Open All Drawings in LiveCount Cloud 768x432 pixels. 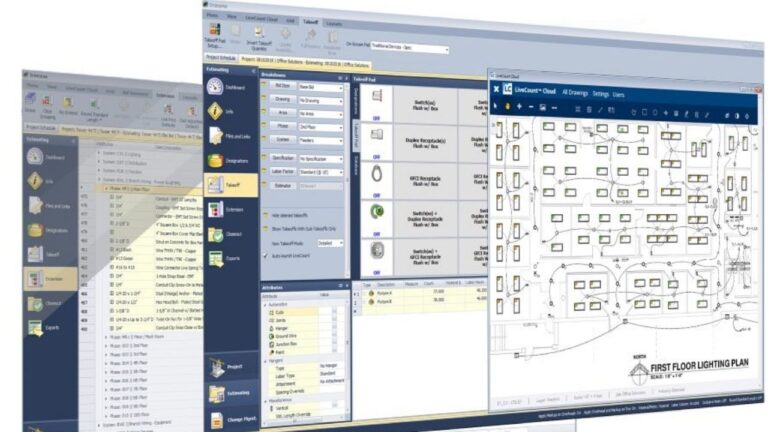[575, 93]
